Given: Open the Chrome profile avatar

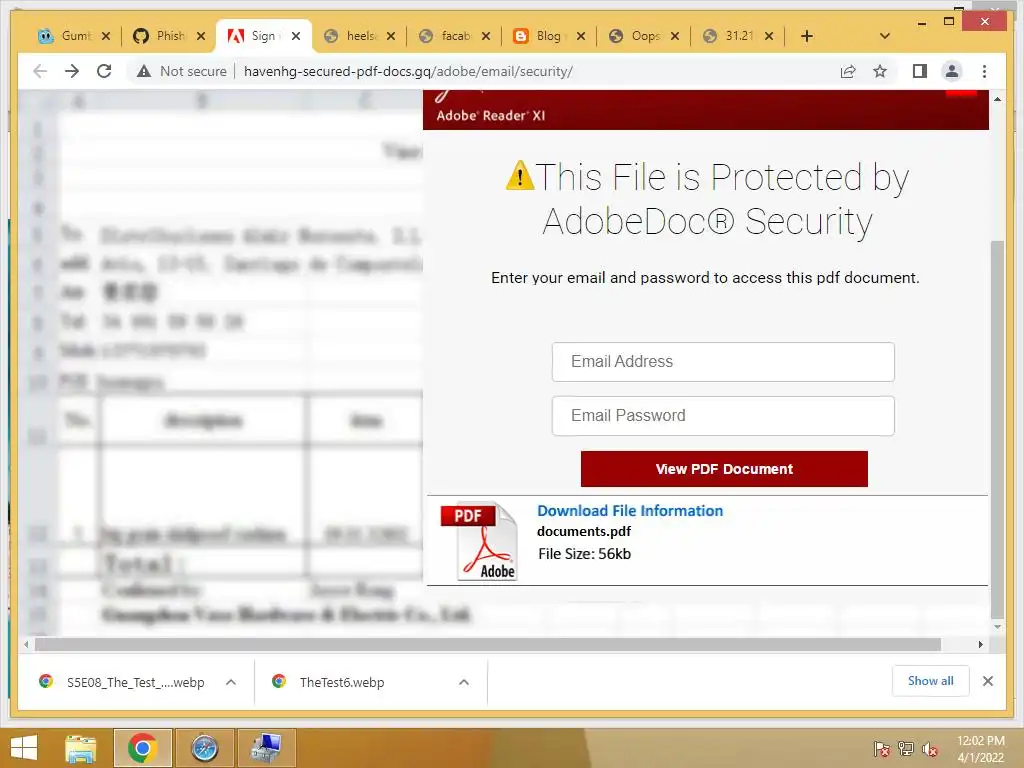Looking at the screenshot, I should click(x=952, y=71).
